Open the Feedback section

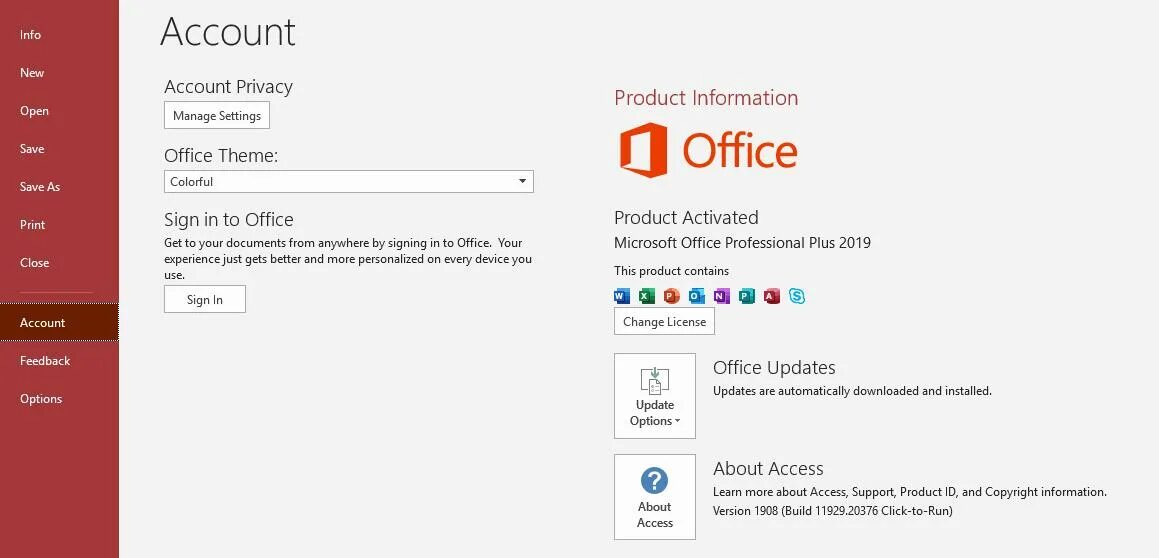coord(45,361)
